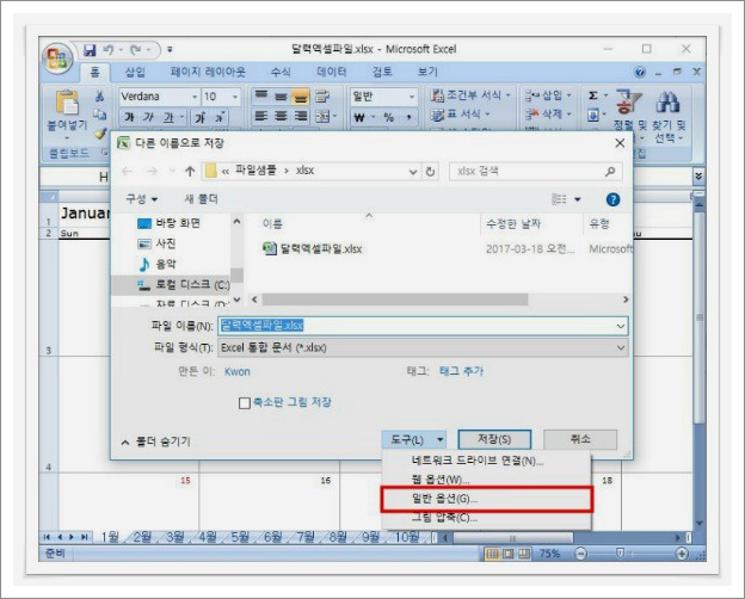Screen dimensions: 745x599
Task: Expand the address path dropdown arrow
Action: 413,171
